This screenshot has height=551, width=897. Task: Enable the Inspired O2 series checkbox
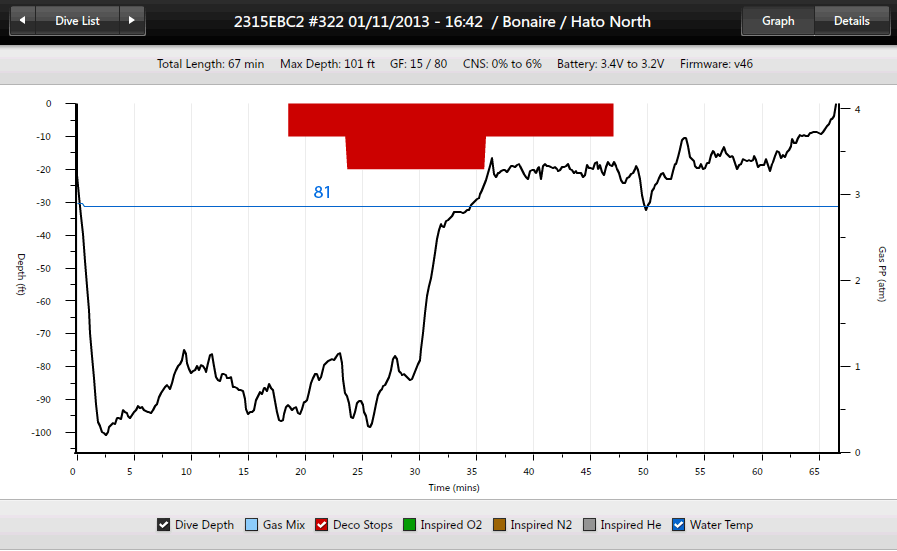pos(411,525)
